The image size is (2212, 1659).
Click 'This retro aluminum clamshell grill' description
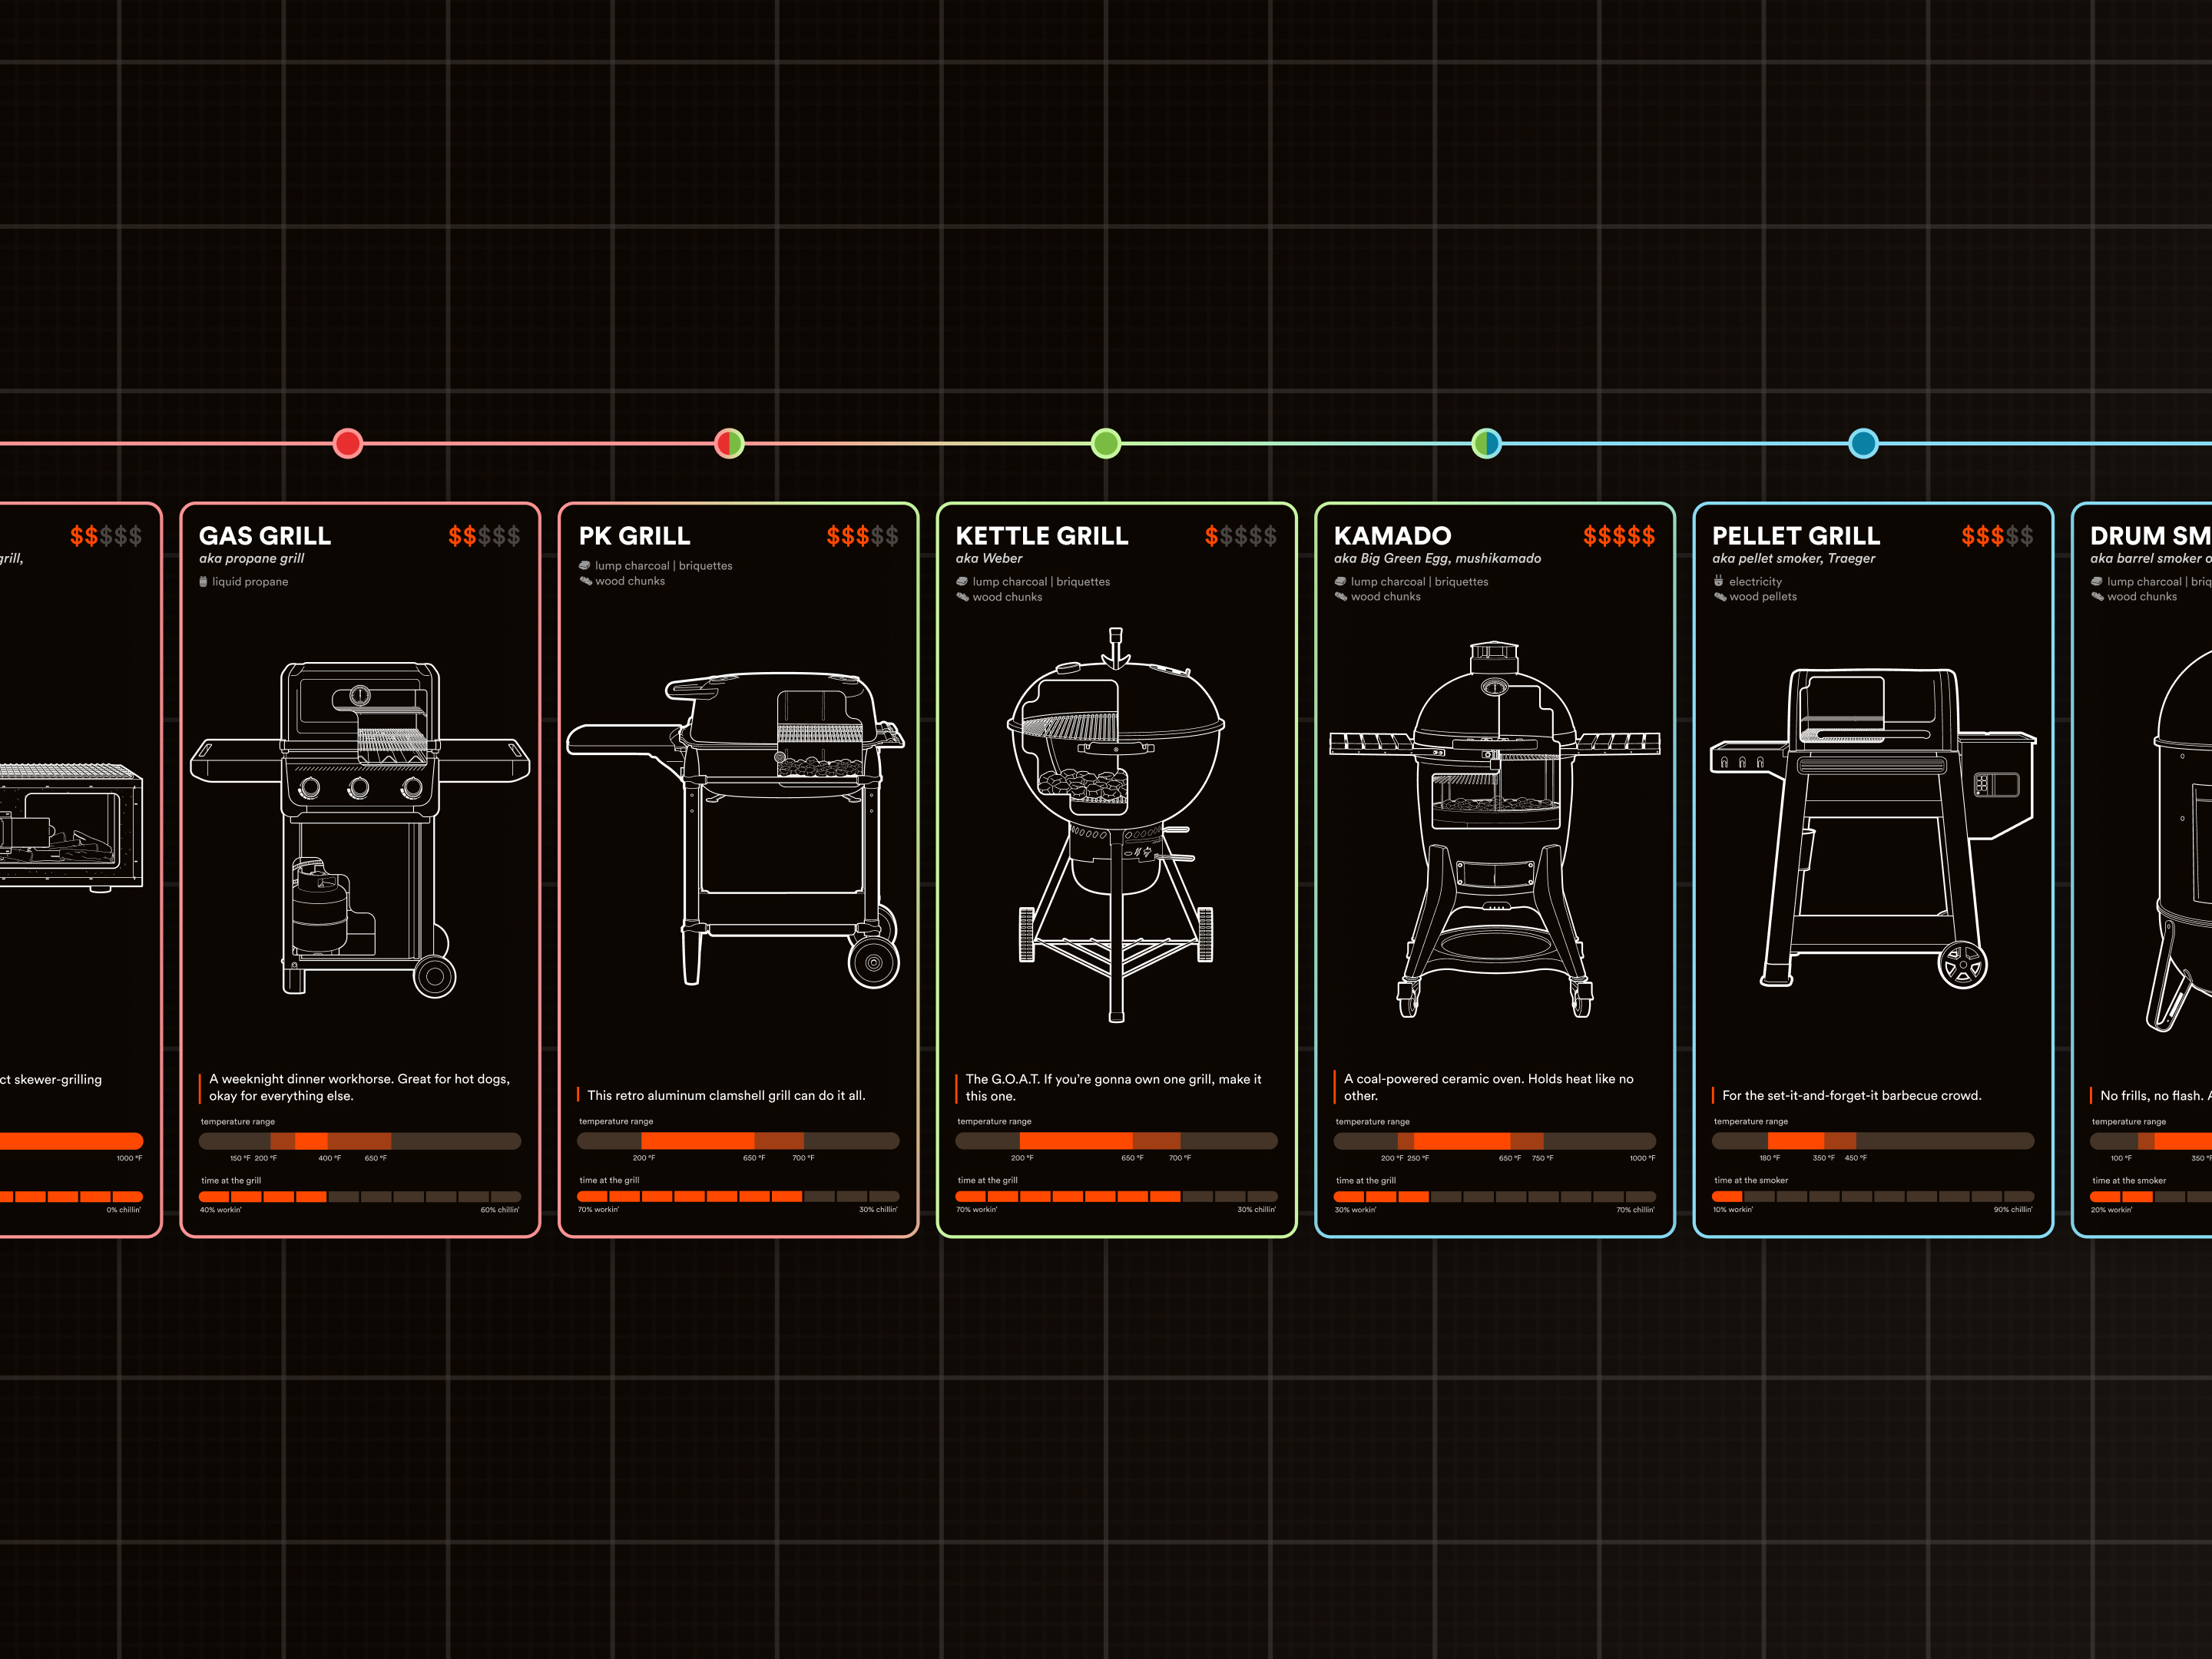coord(727,1096)
